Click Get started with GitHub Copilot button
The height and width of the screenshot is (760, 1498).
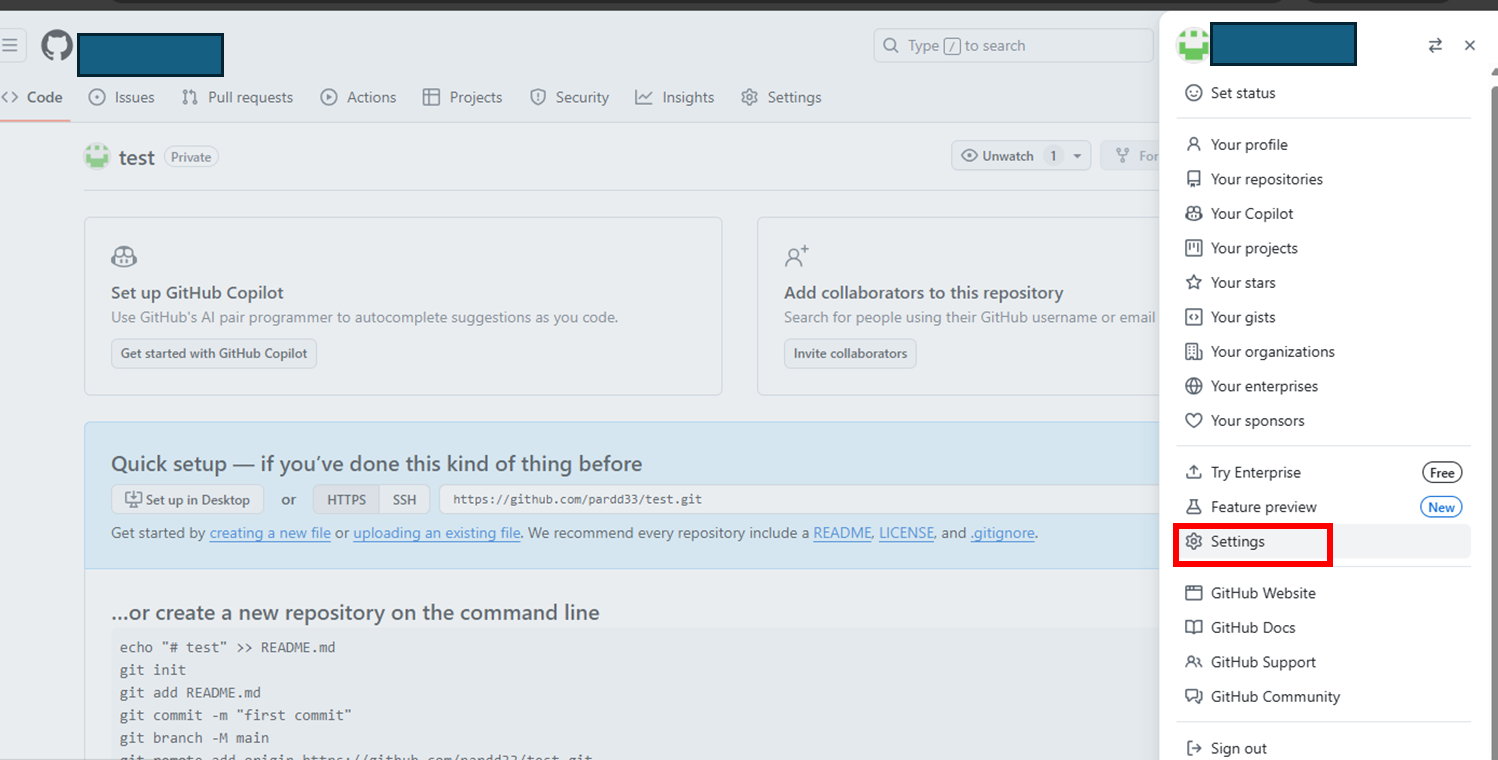coord(214,353)
